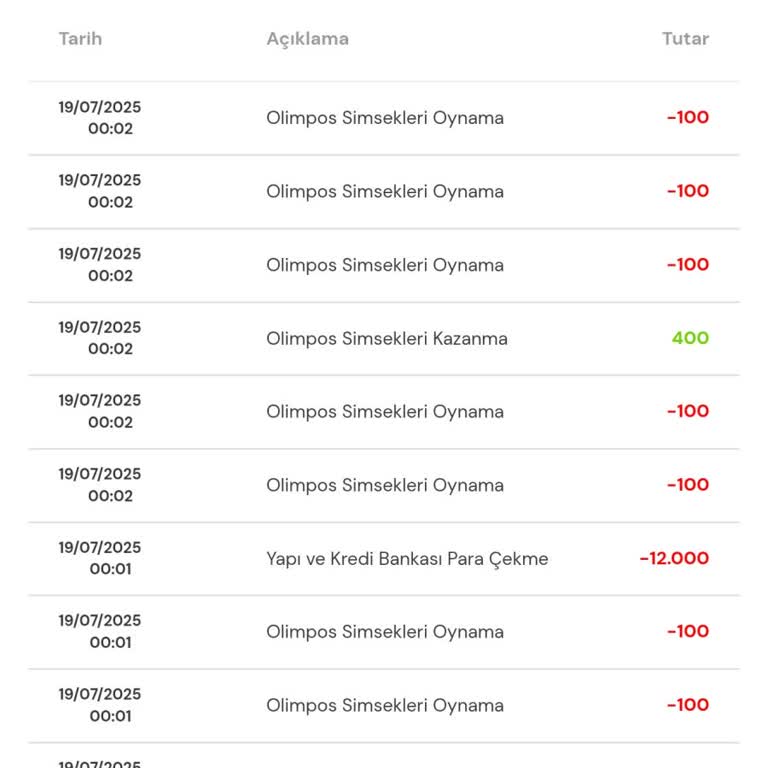Click the Açıklama column header
This screenshot has height=768, width=768.
point(307,39)
